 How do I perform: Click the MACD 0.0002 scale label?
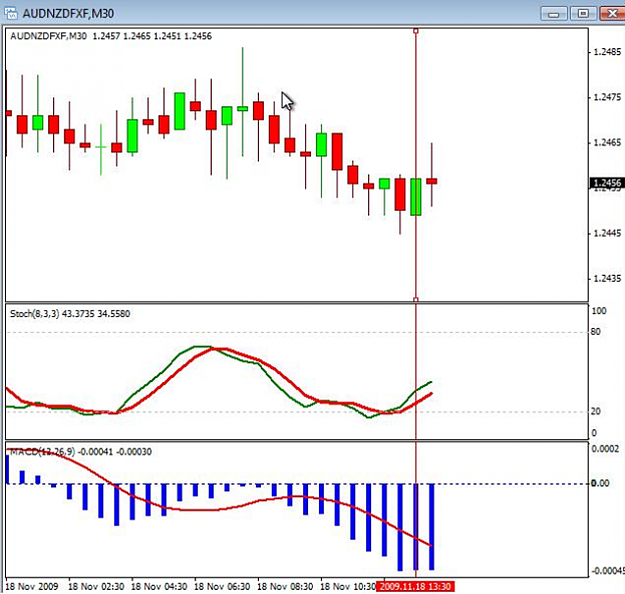click(x=605, y=449)
